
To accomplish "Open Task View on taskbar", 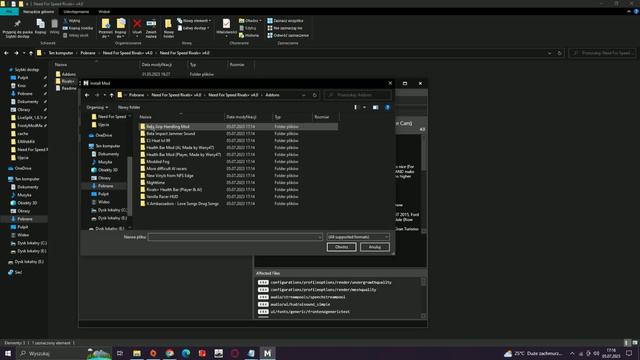I will pos(120,353).
